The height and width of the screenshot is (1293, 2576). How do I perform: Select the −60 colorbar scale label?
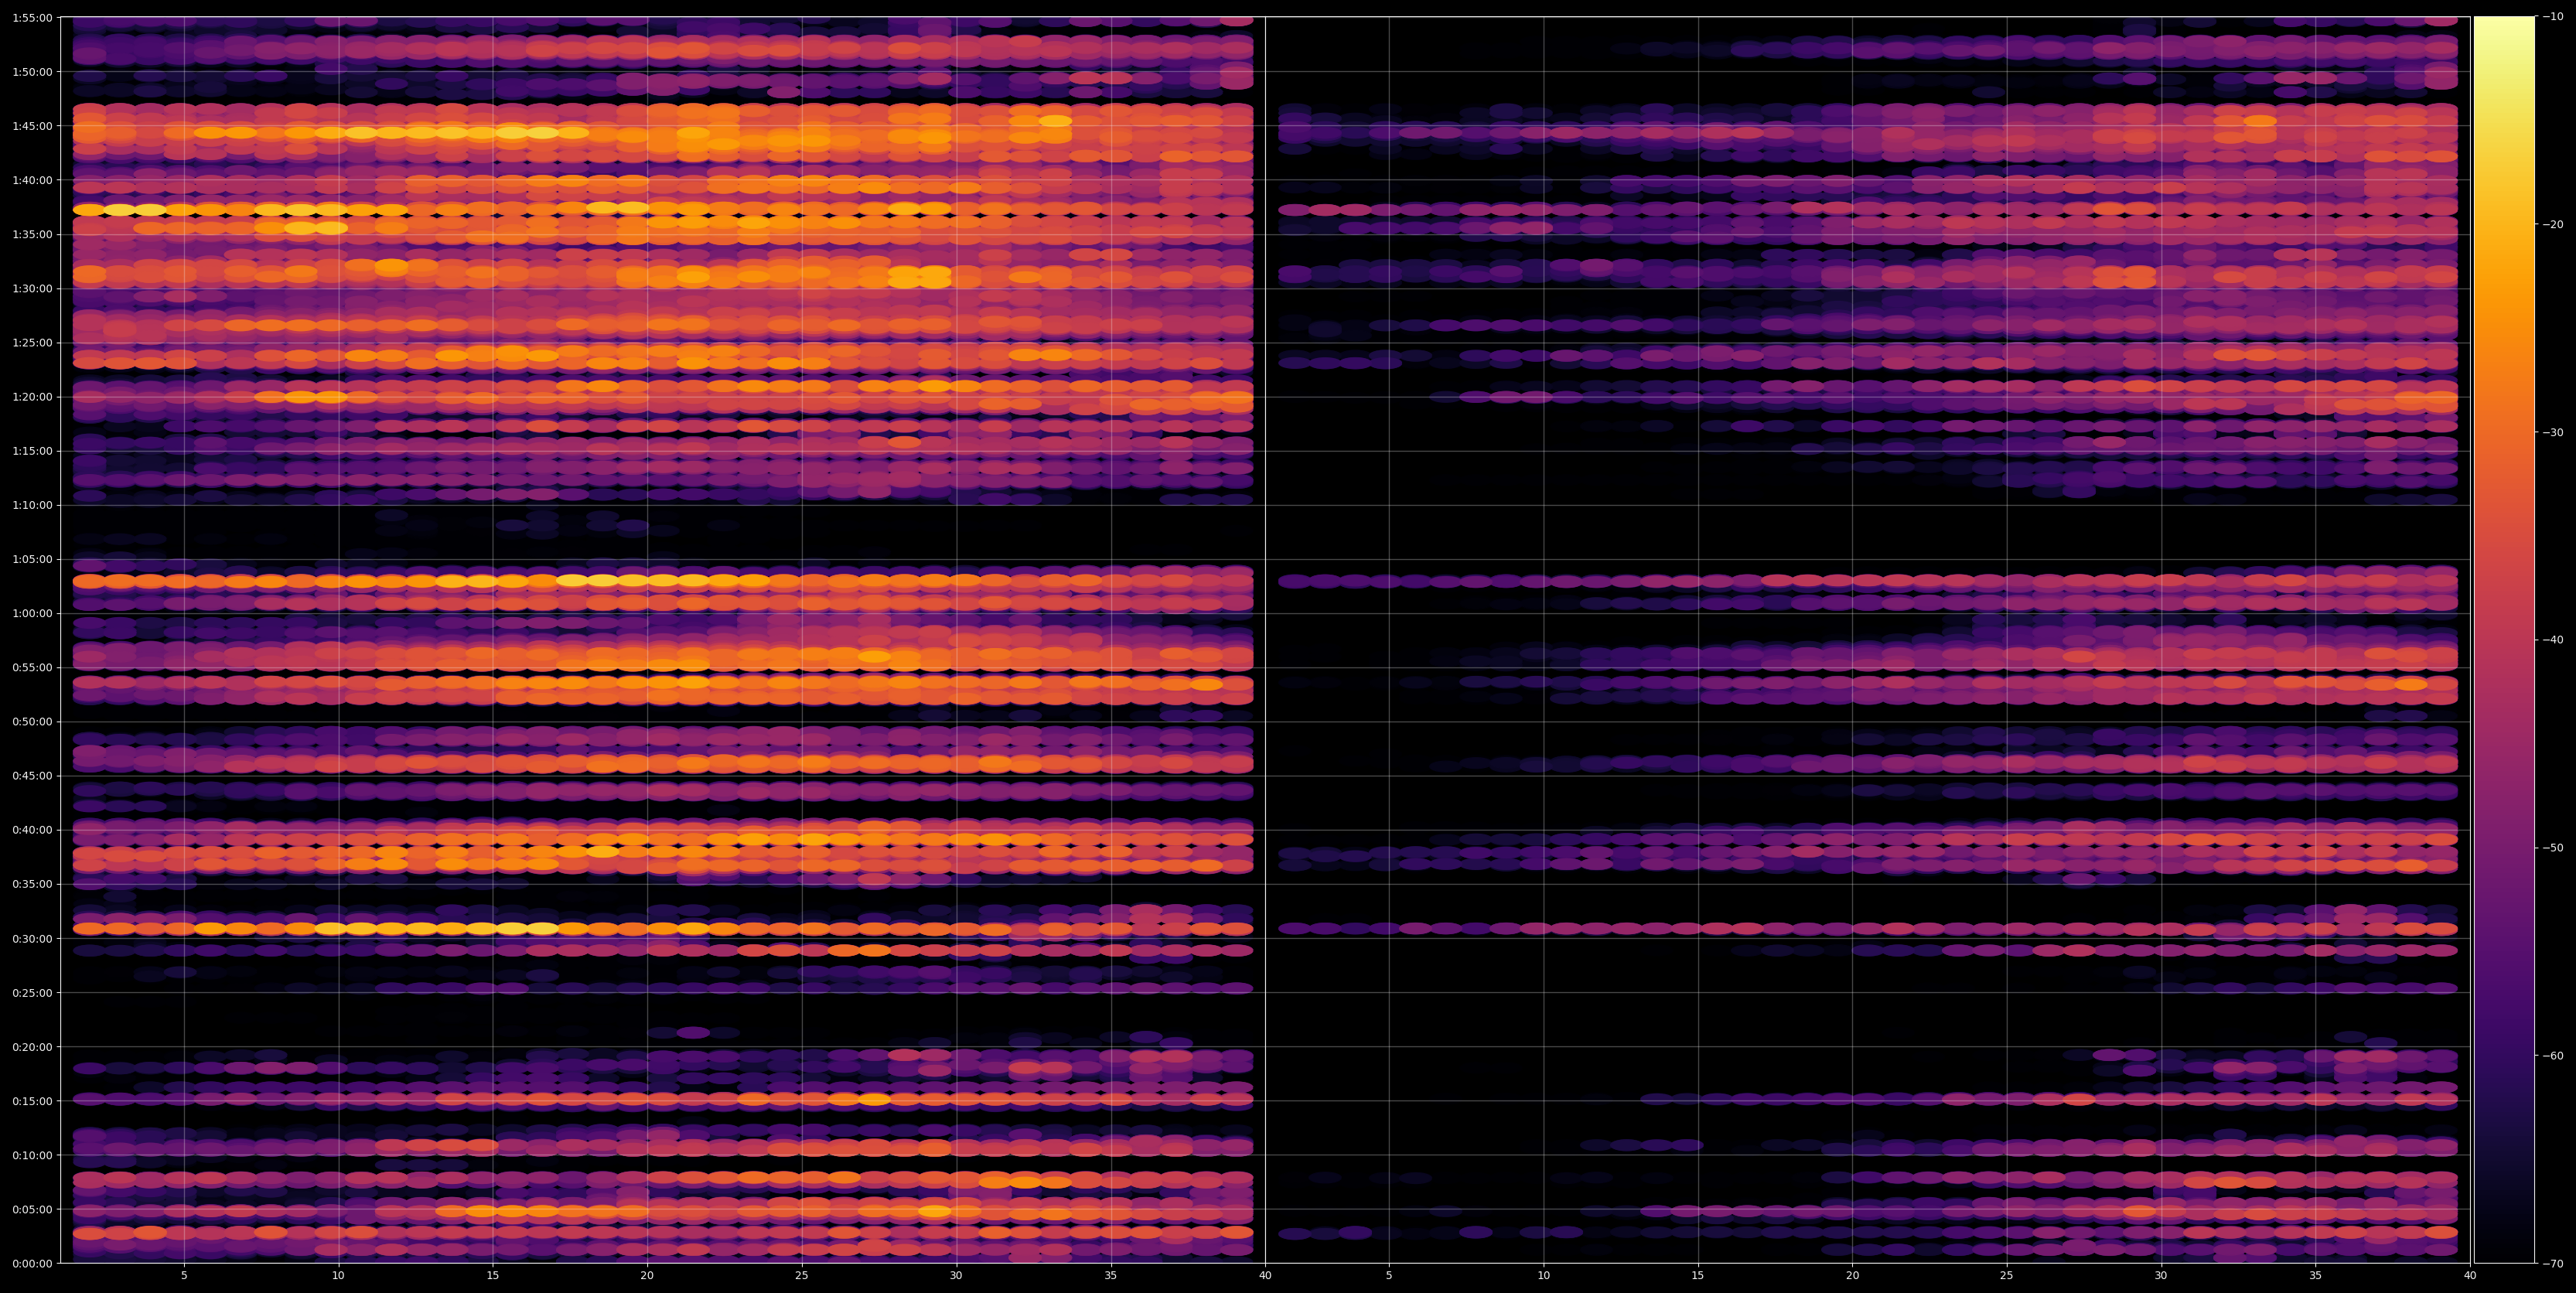click(2553, 1056)
